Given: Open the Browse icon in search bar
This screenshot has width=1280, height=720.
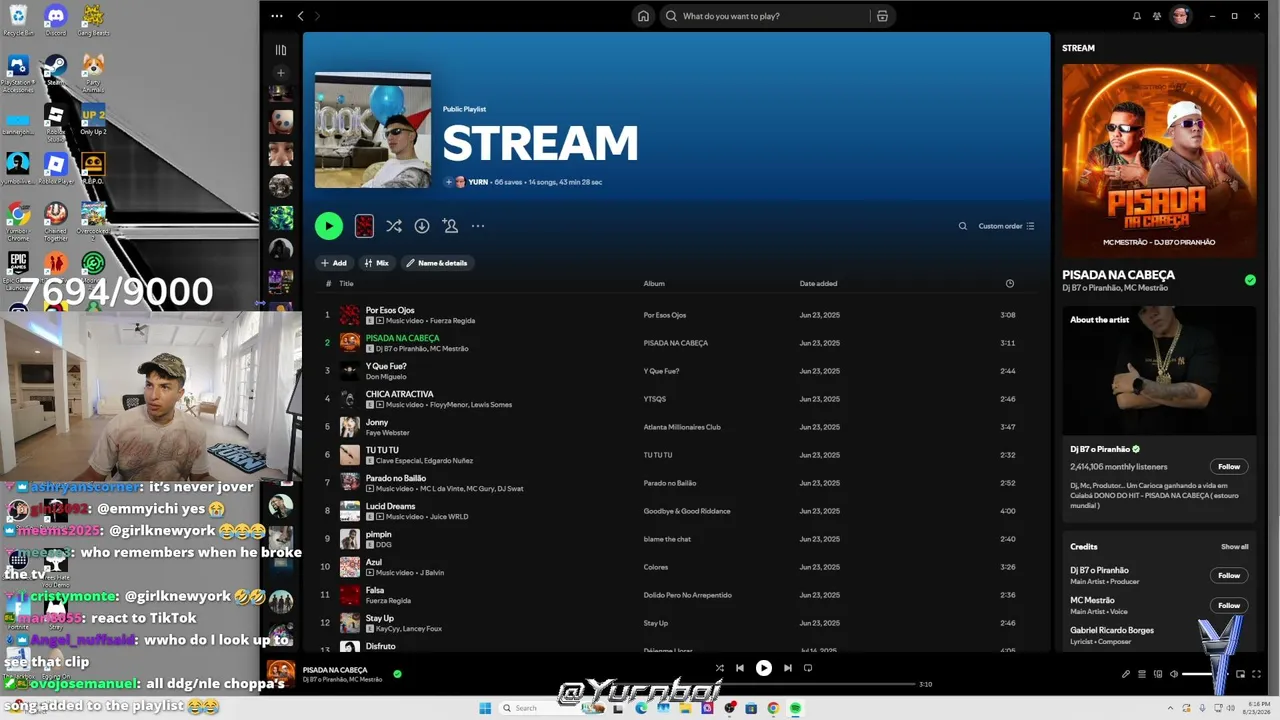Looking at the screenshot, I should pos(882,16).
